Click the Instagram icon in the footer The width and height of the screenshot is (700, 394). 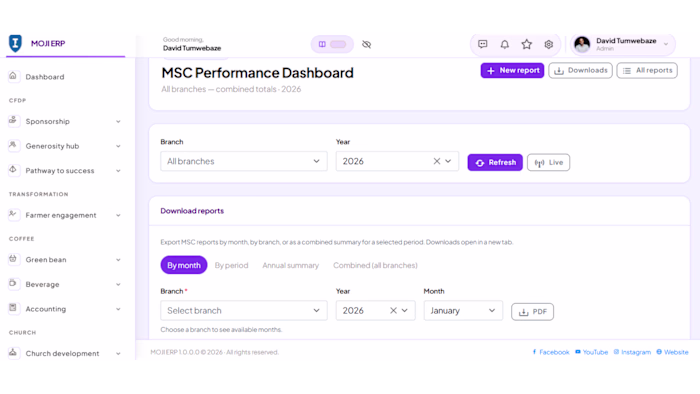(x=617, y=352)
